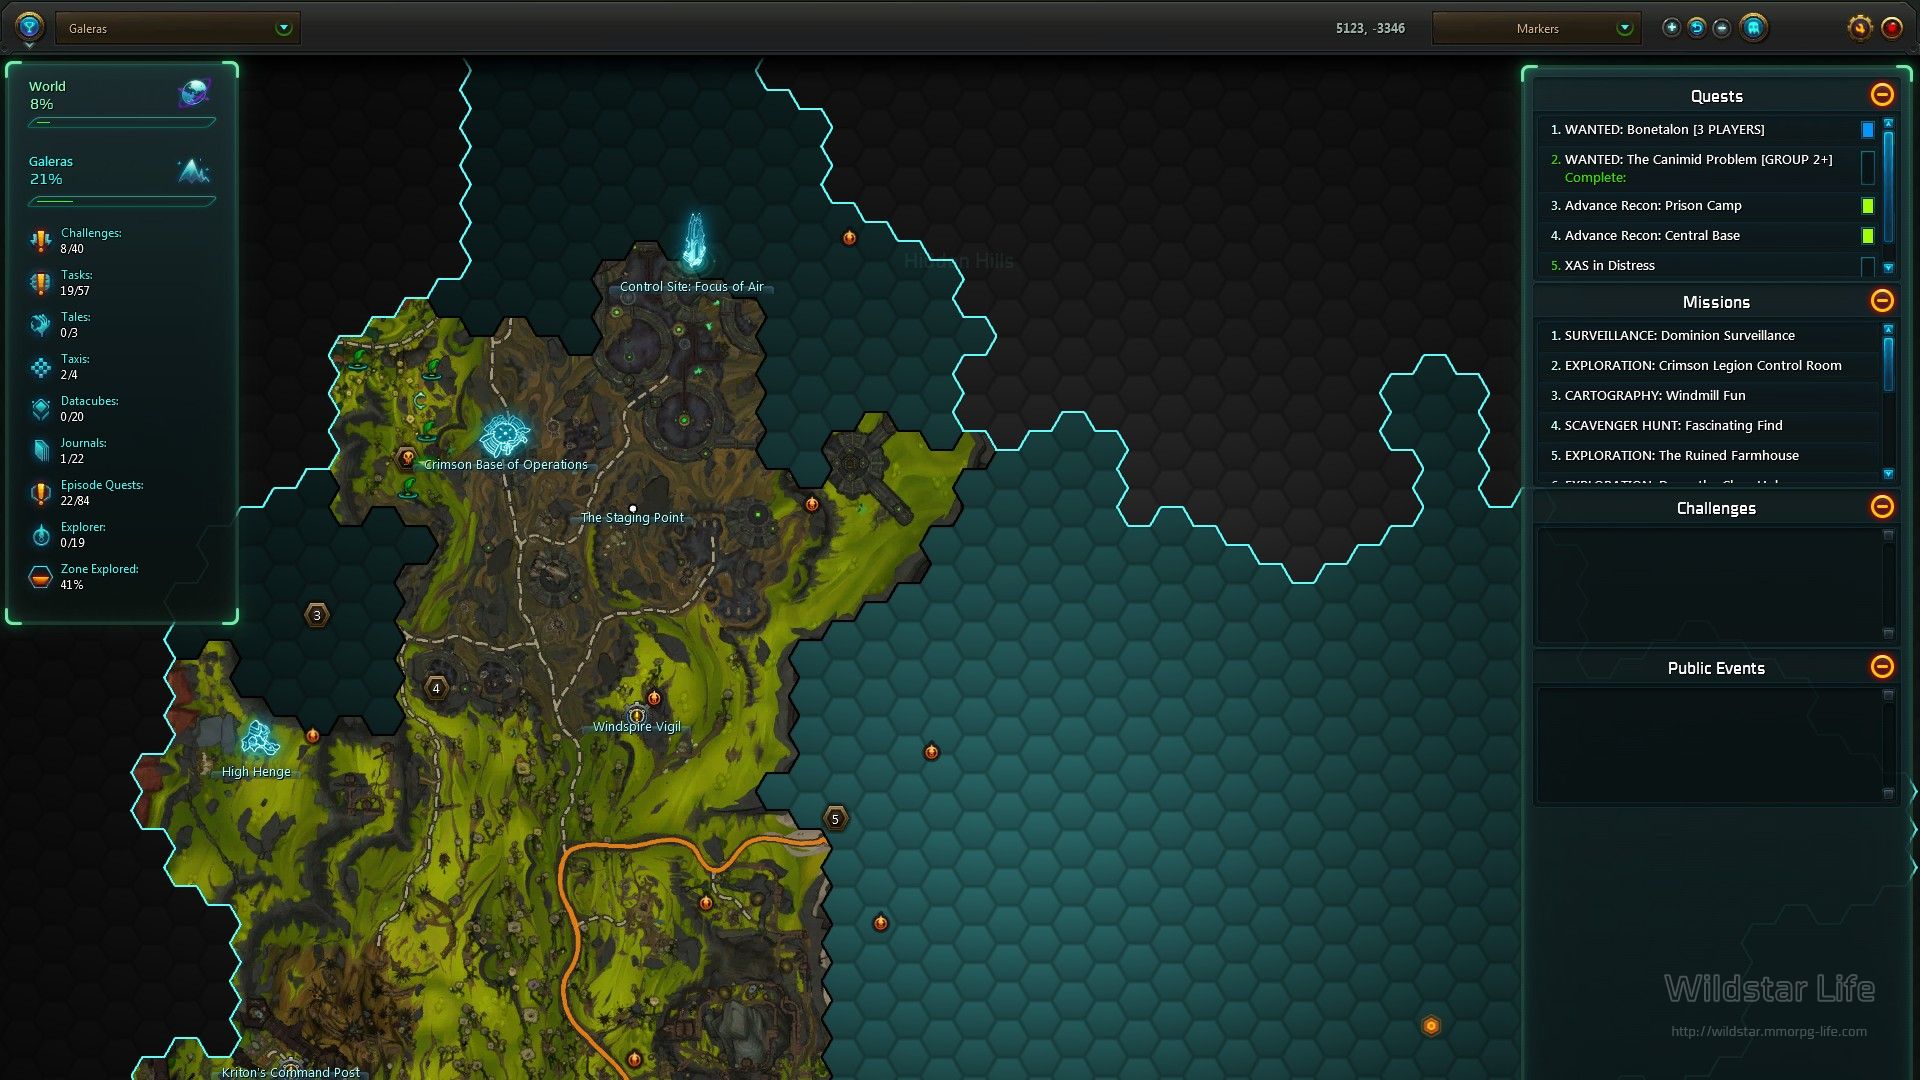Toggle tracking for The Canimid Problem quest
The image size is (1920, 1080).
pyautogui.click(x=1867, y=167)
